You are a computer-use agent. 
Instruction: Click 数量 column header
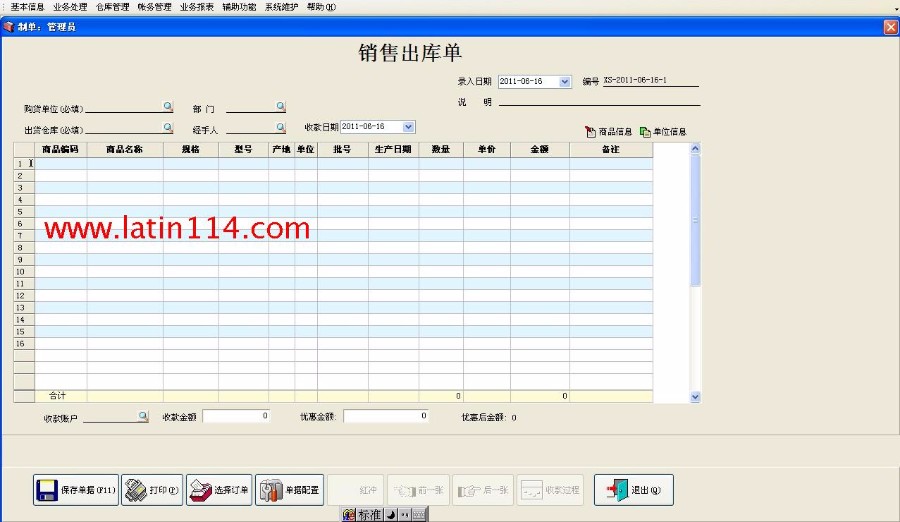441,149
